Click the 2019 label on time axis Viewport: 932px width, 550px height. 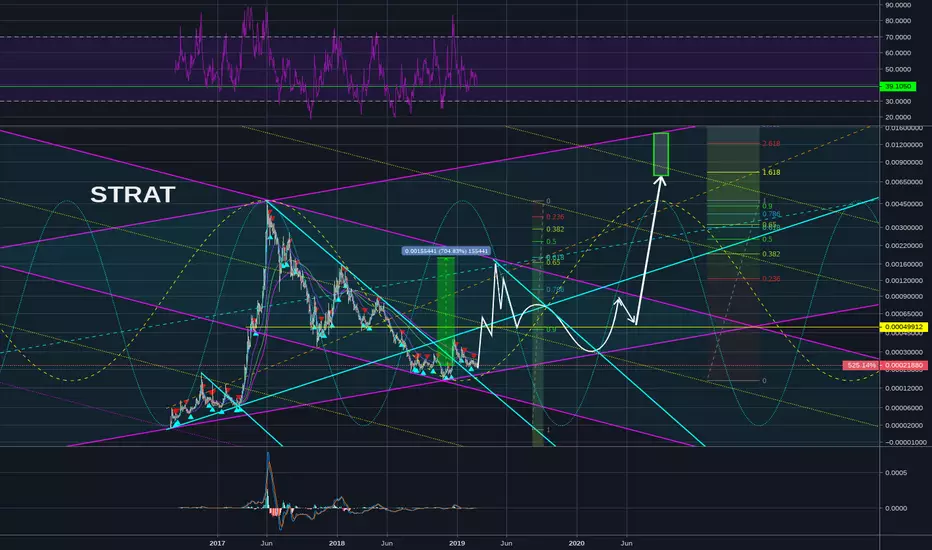(x=456, y=543)
